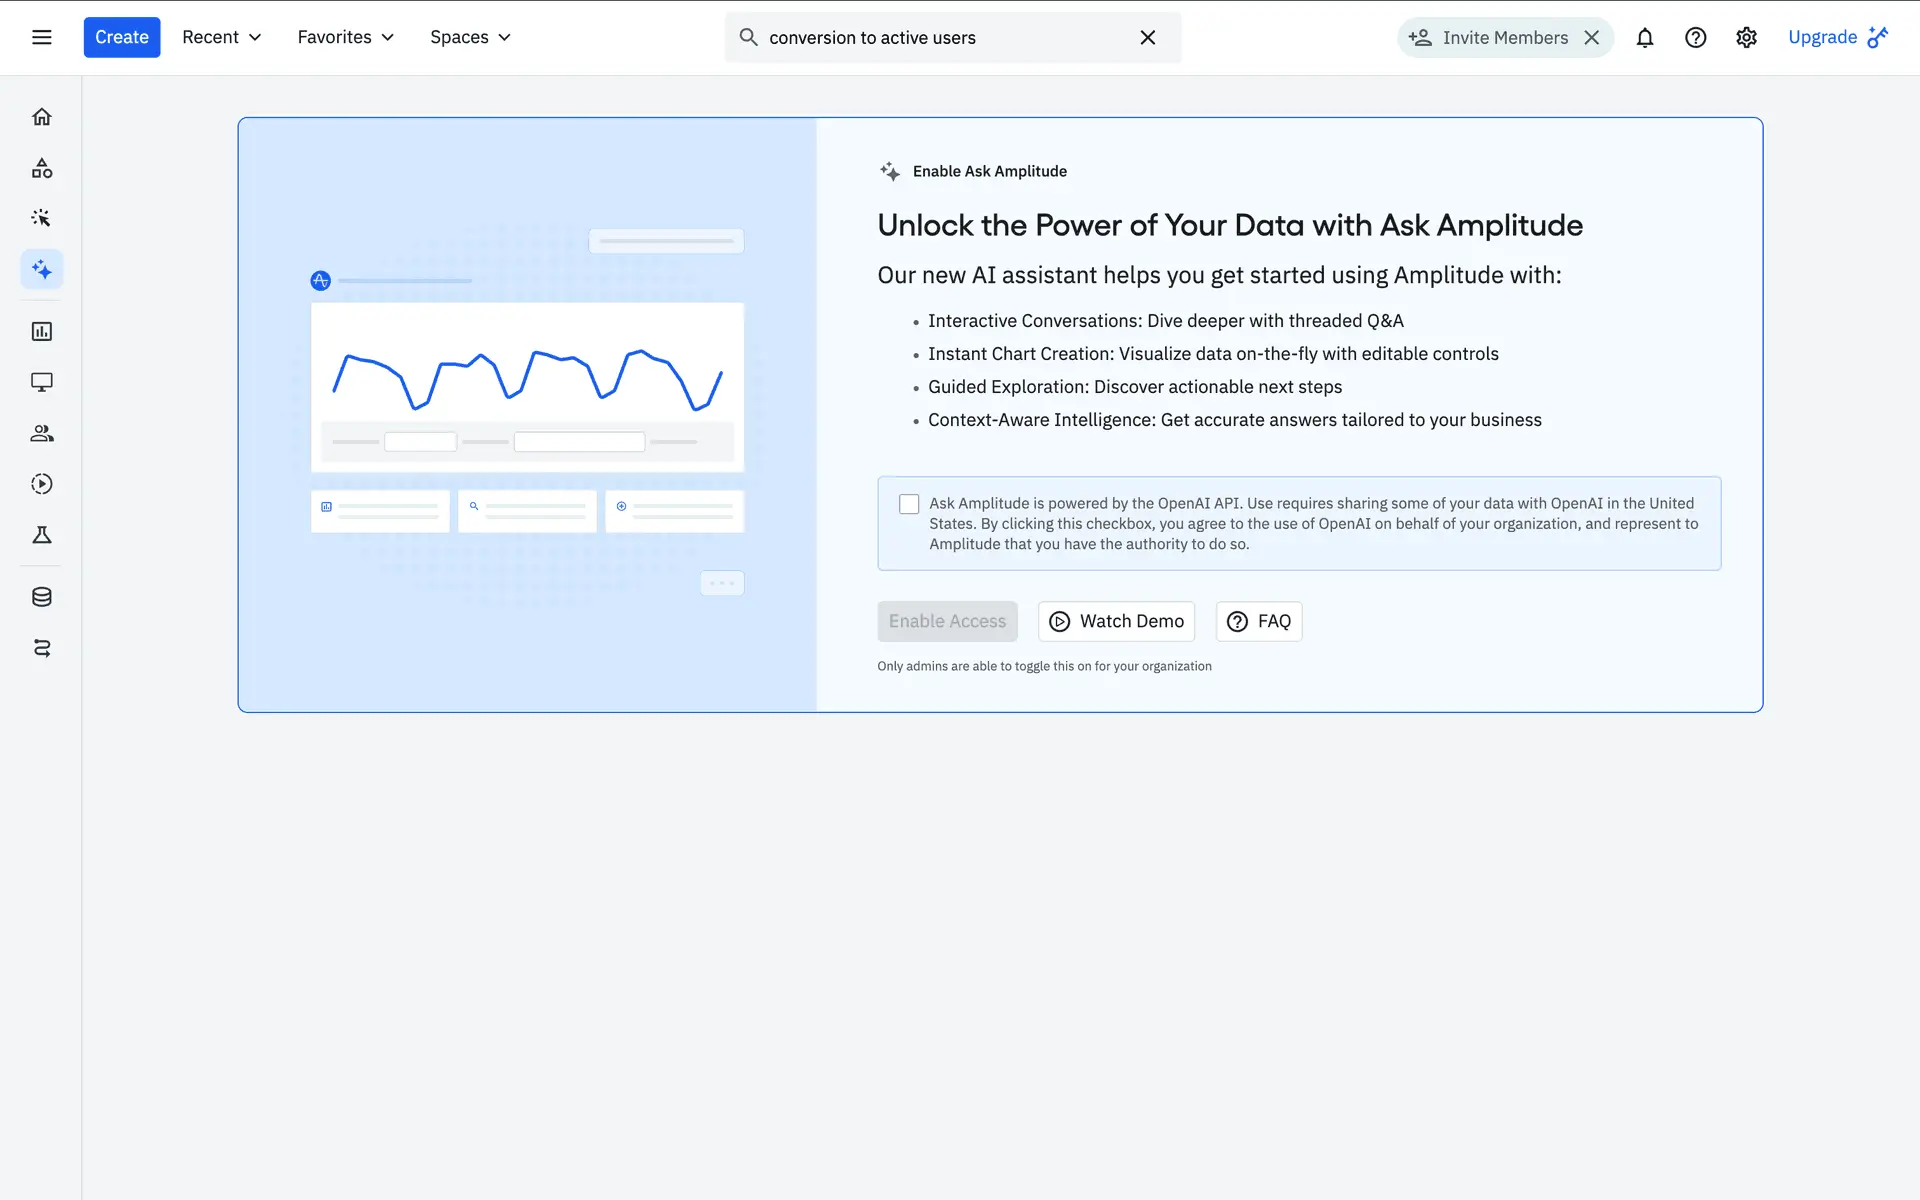This screenshot has width=1920, height=1200.
Task: Open the Home sidebar icon
Action: coord(41,117)
